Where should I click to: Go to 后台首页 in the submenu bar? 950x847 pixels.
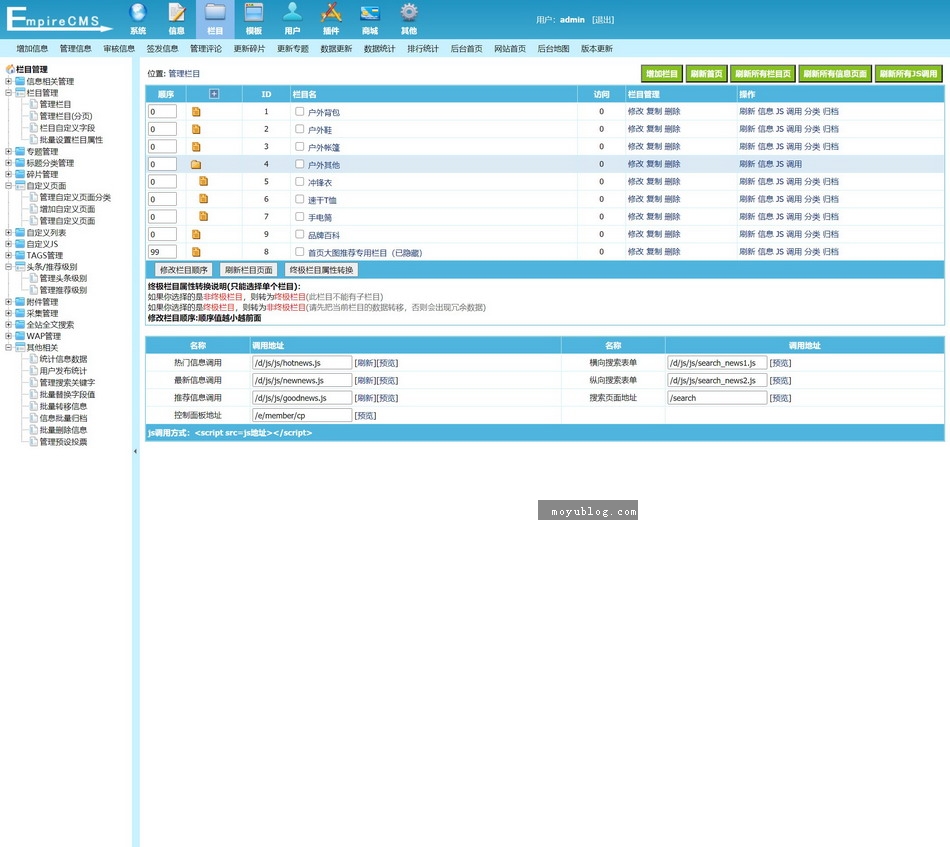[467, 48]
